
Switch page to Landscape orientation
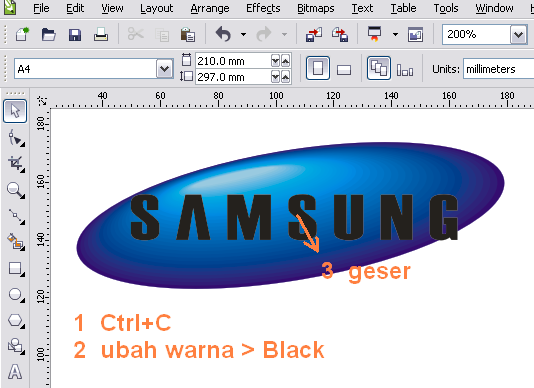pos(344,70)
